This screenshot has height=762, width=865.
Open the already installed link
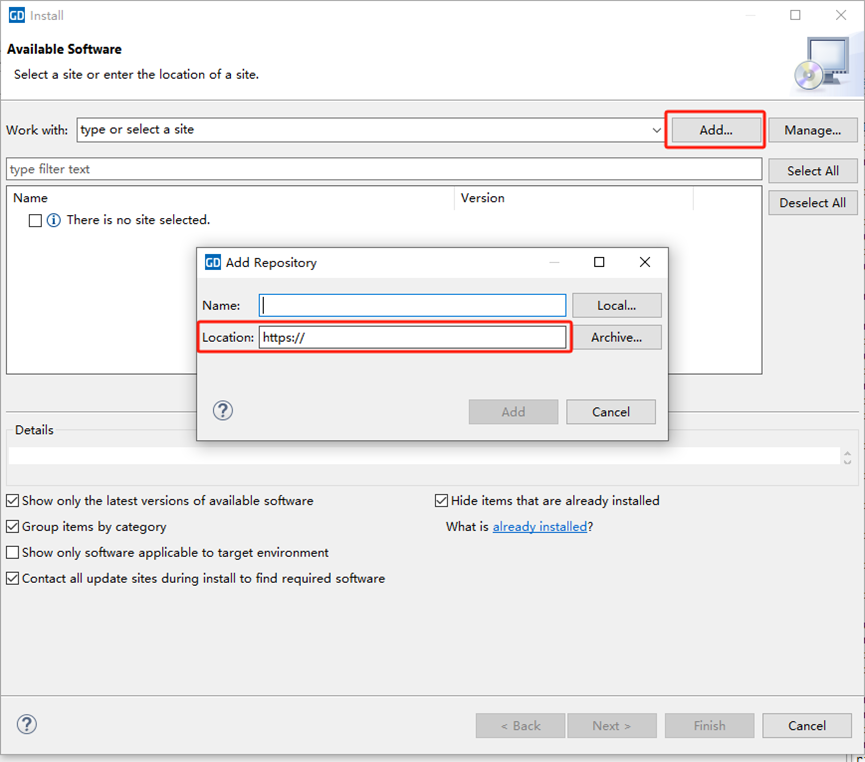click(x=539, y=527)
